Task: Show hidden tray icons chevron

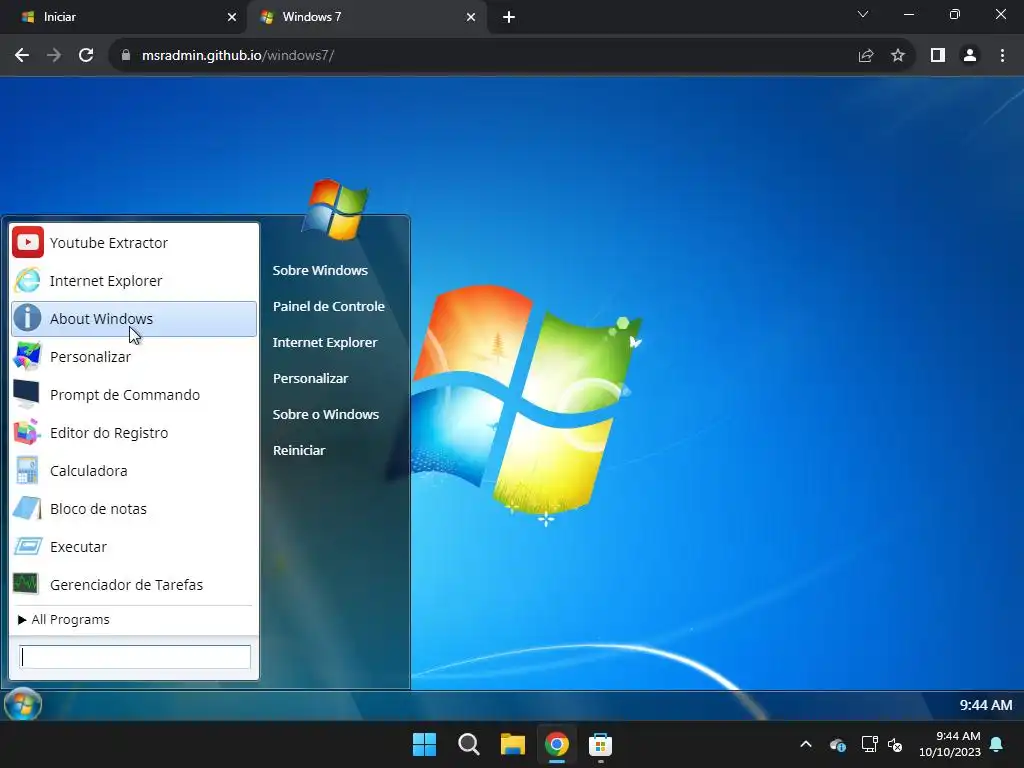Action: [x=806, y=744]
